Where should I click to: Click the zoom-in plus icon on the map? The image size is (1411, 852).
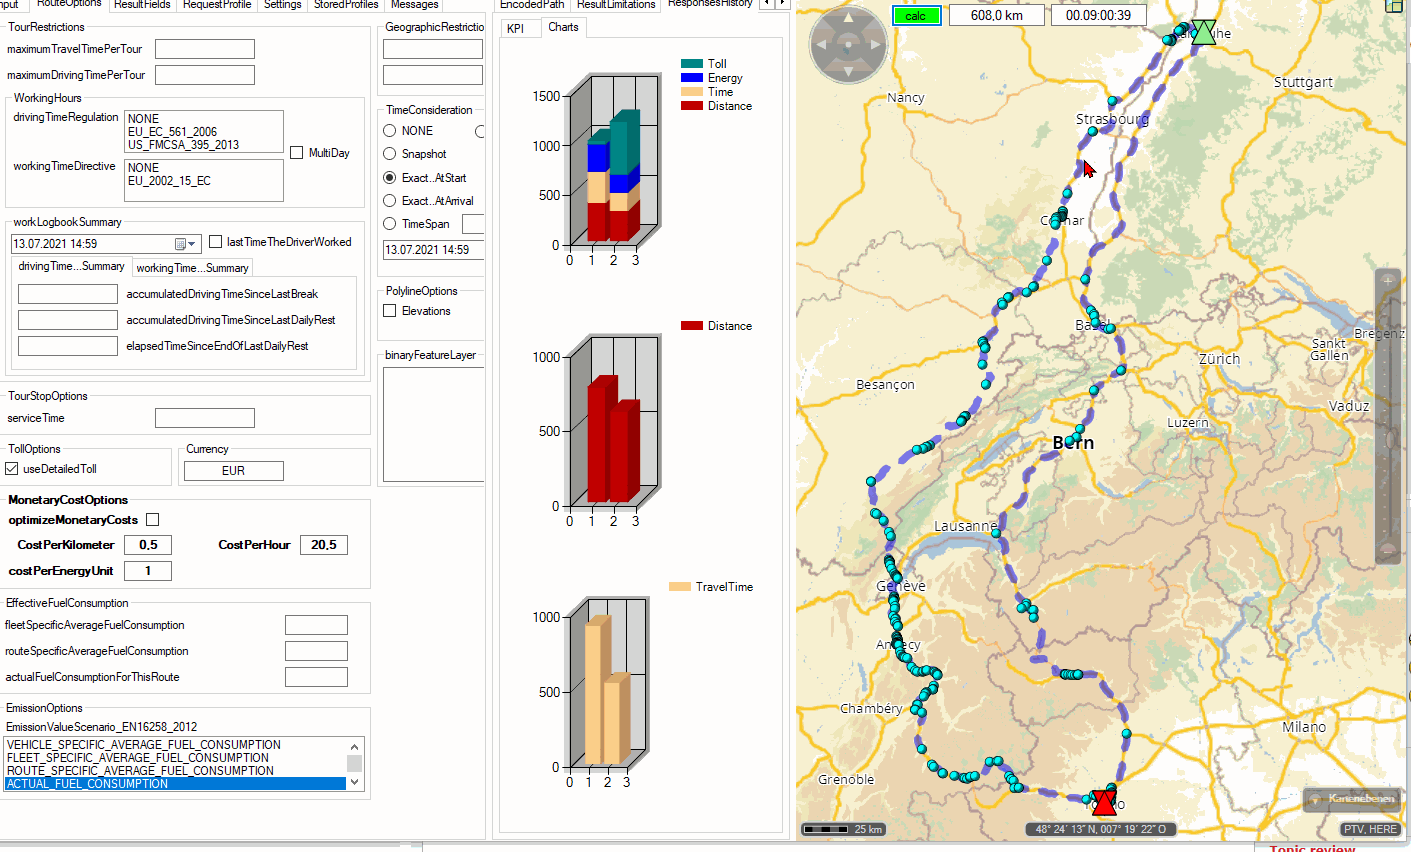(x=1388, y=282)
